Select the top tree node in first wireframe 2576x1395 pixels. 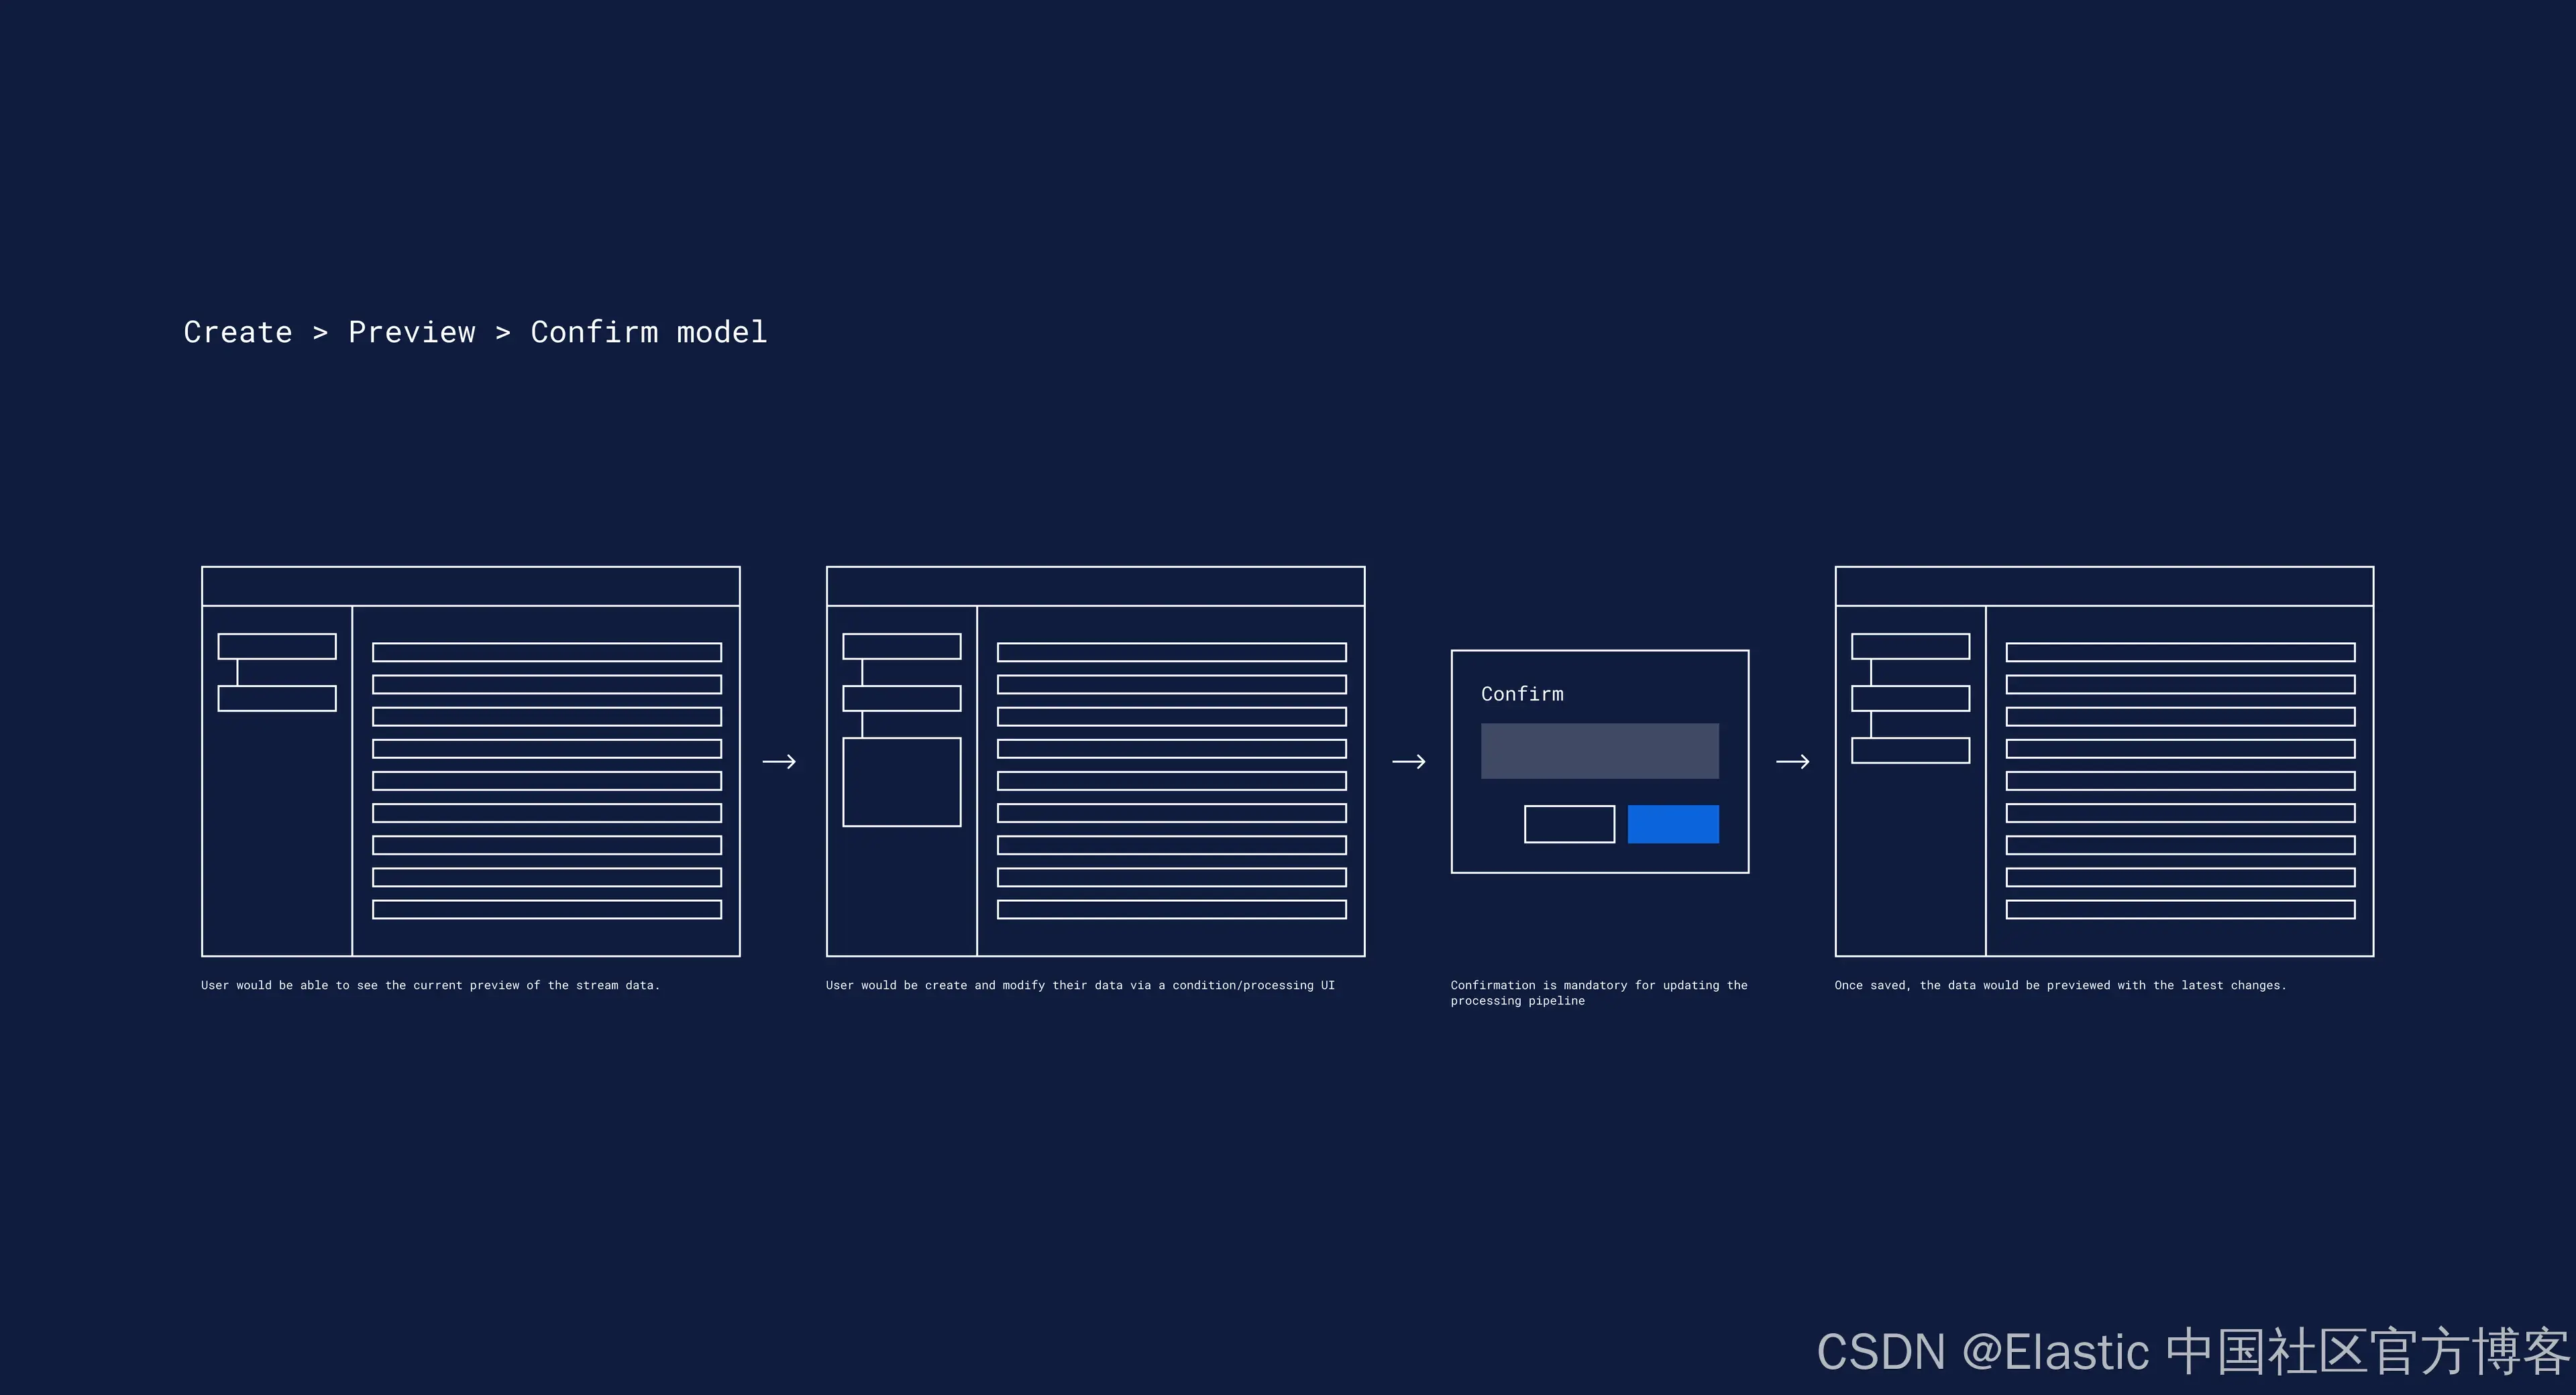[x=277, y=646]
